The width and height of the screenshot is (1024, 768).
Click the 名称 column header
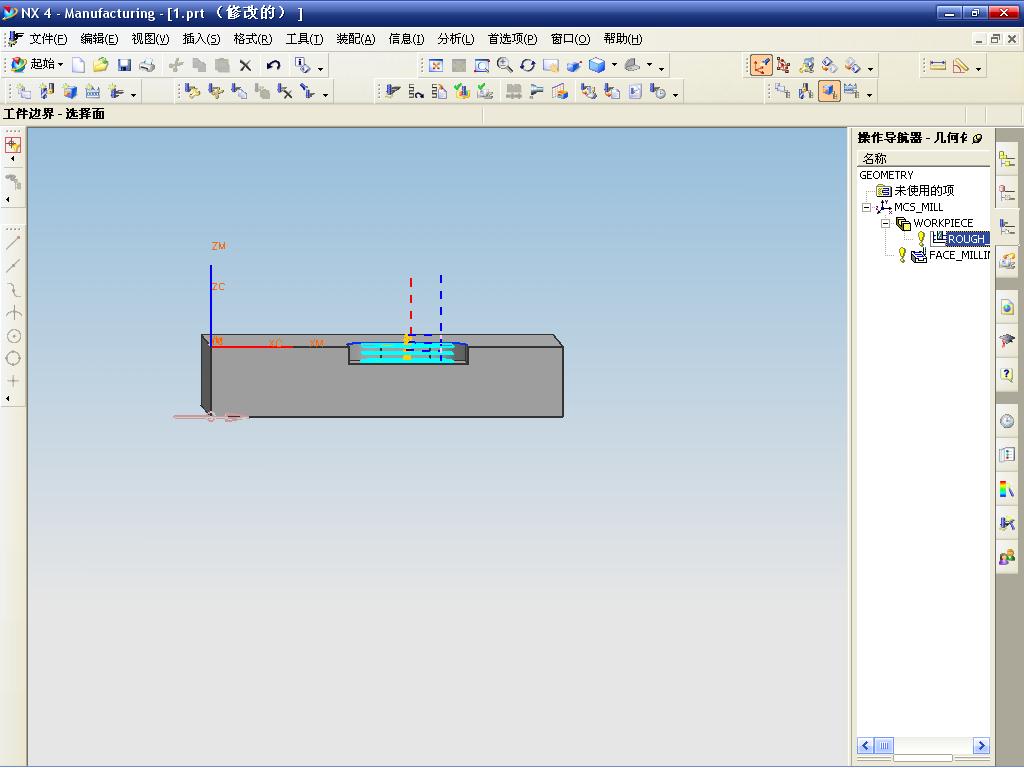pos(923,159)
